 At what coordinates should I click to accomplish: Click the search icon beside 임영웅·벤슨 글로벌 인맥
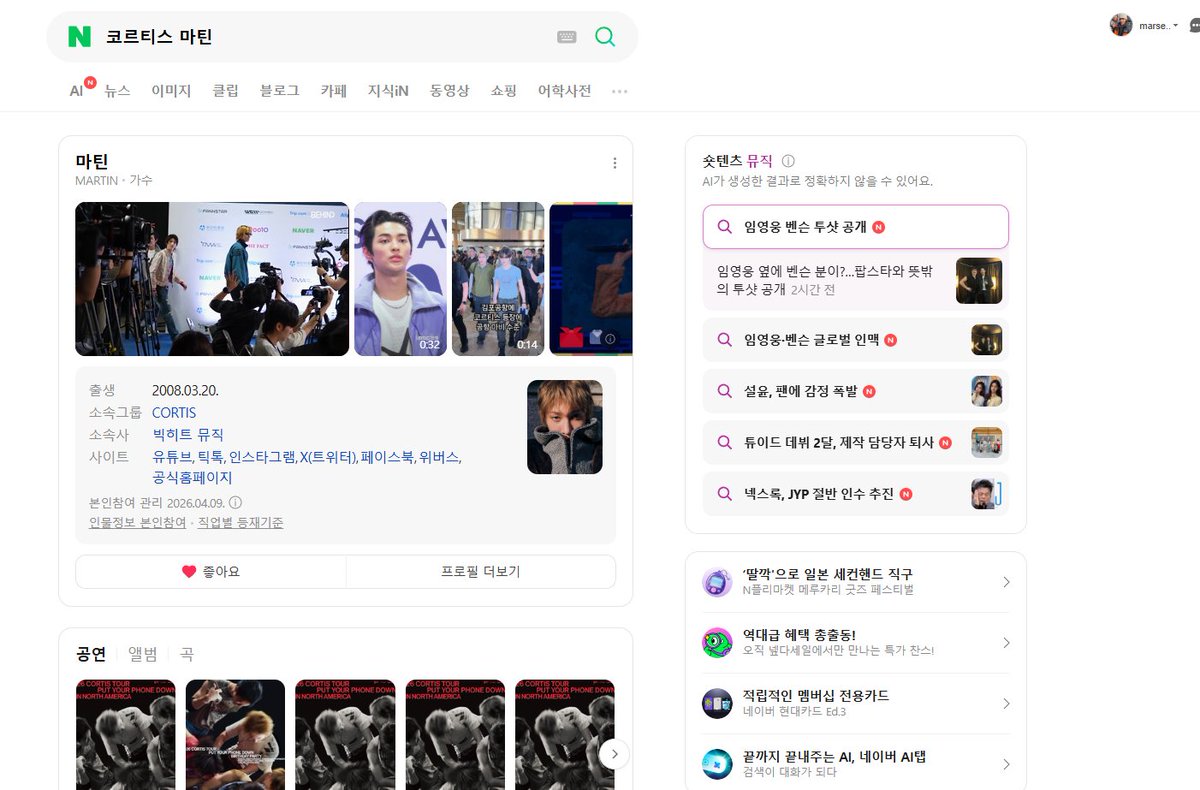click(725, 340)
